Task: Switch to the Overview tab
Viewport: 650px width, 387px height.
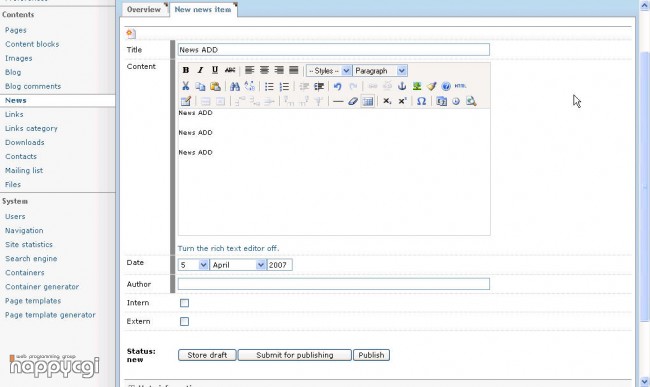Action: (144, 9)
